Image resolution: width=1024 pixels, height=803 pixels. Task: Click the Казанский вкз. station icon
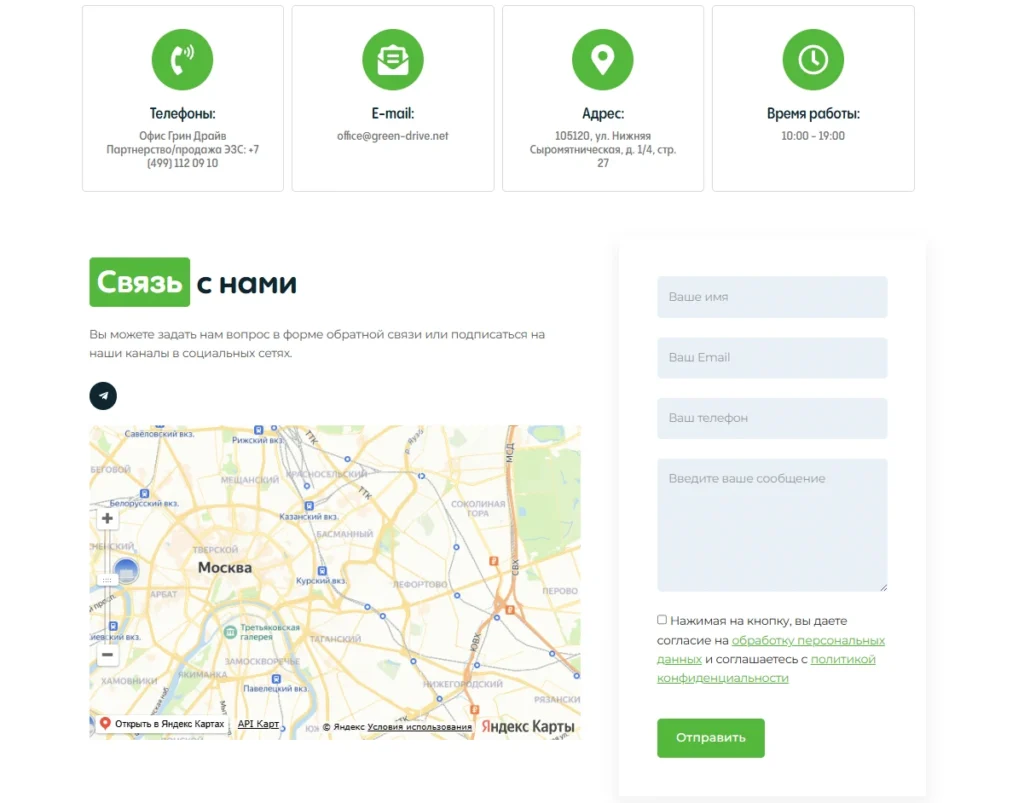pos(309,506)
